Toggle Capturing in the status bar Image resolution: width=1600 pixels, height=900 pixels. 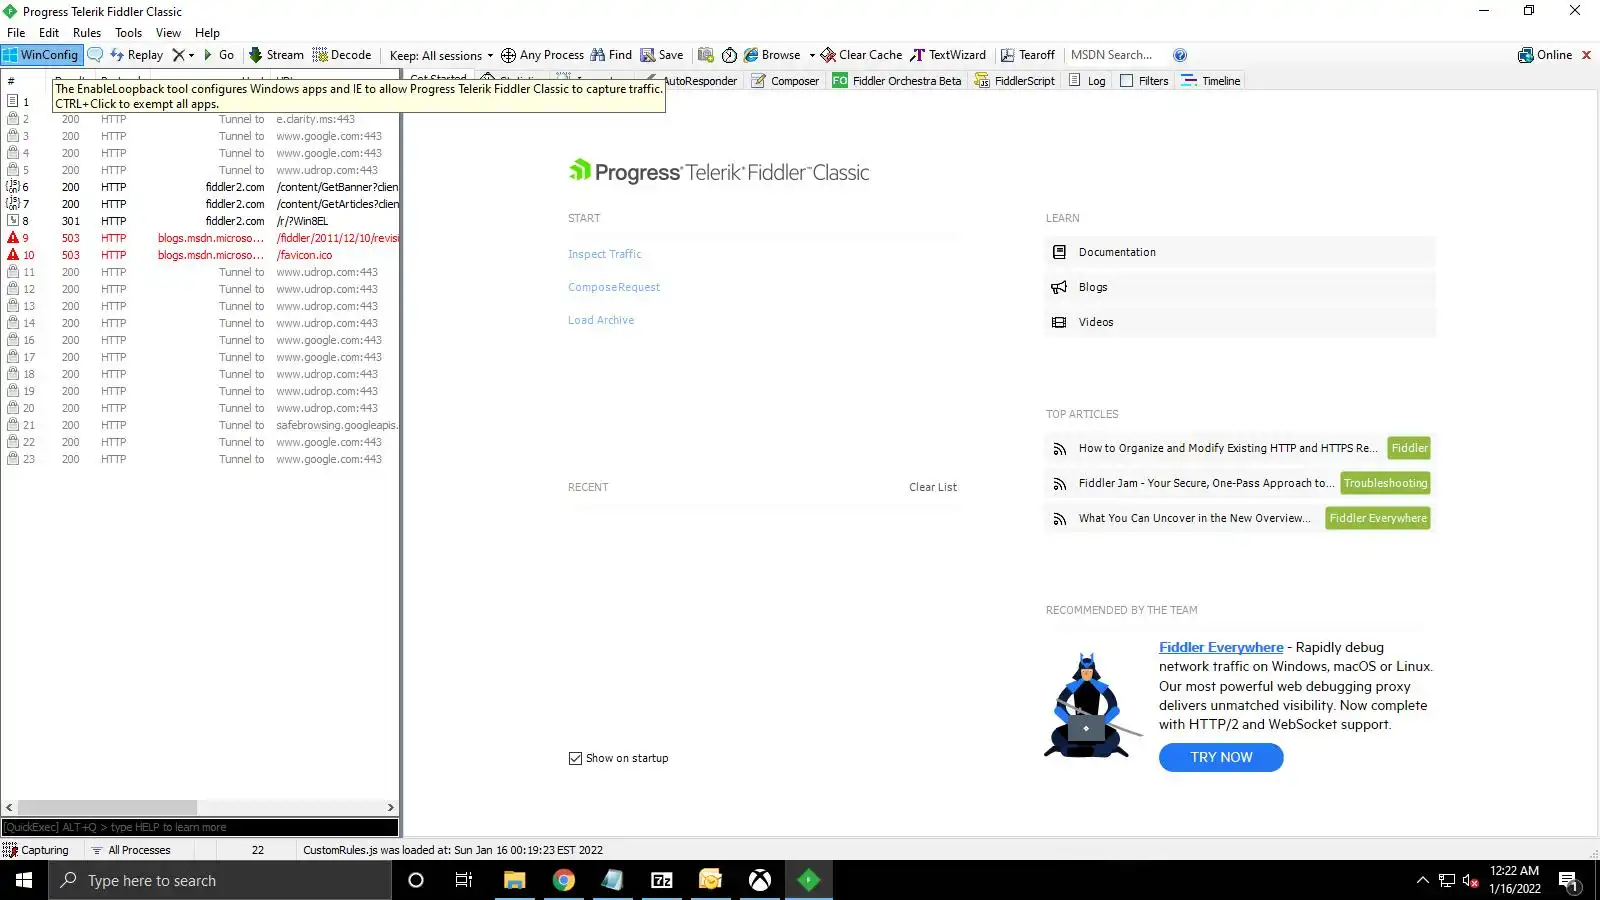pos(37,850)
